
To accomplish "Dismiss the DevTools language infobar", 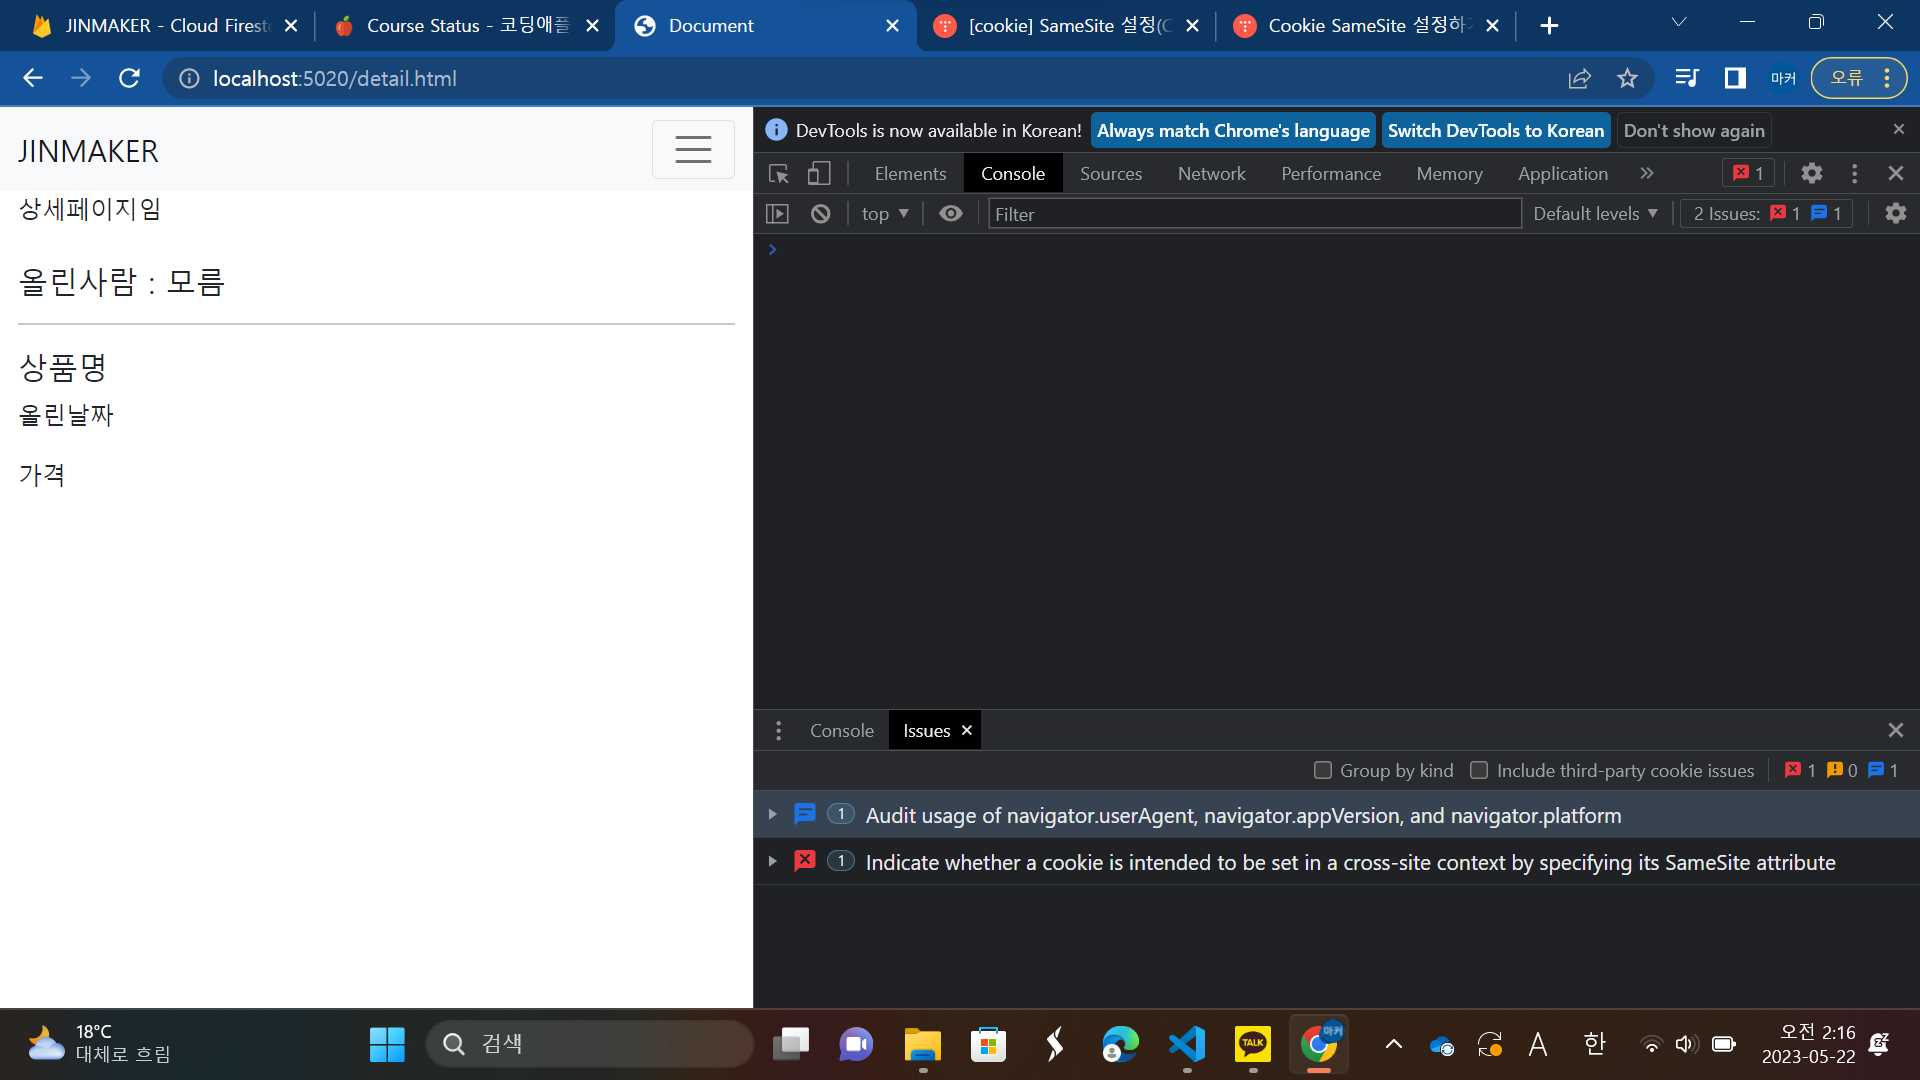I will coord(1898,130).
